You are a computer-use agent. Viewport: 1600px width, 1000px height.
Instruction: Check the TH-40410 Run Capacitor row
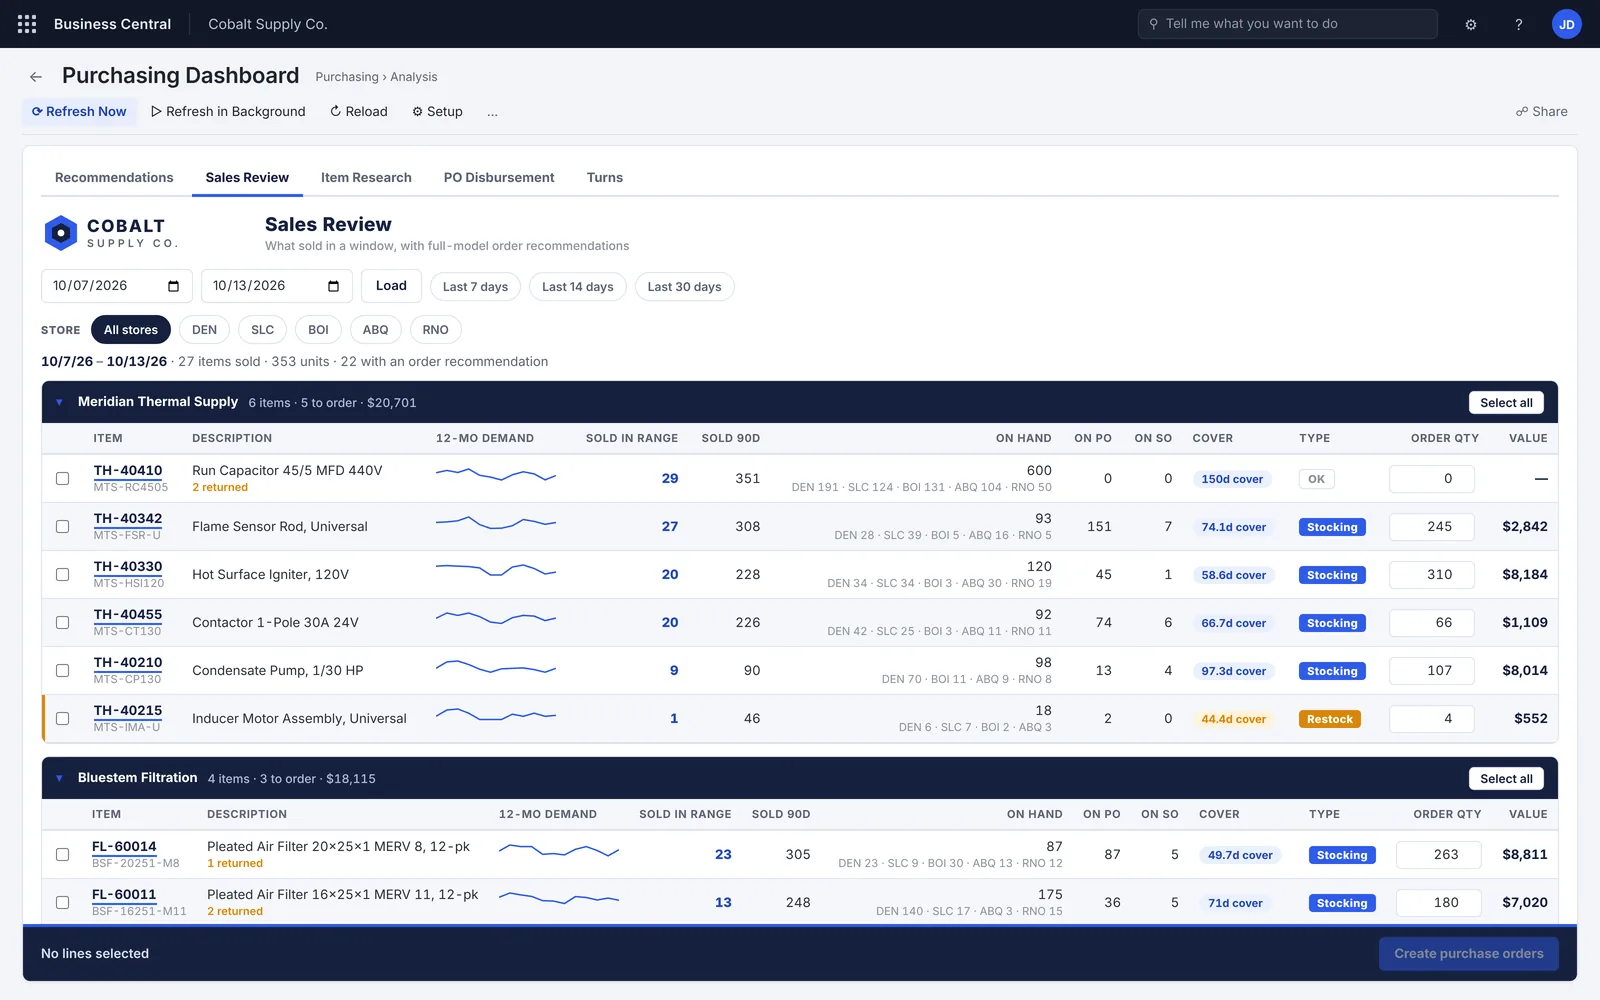62,479
